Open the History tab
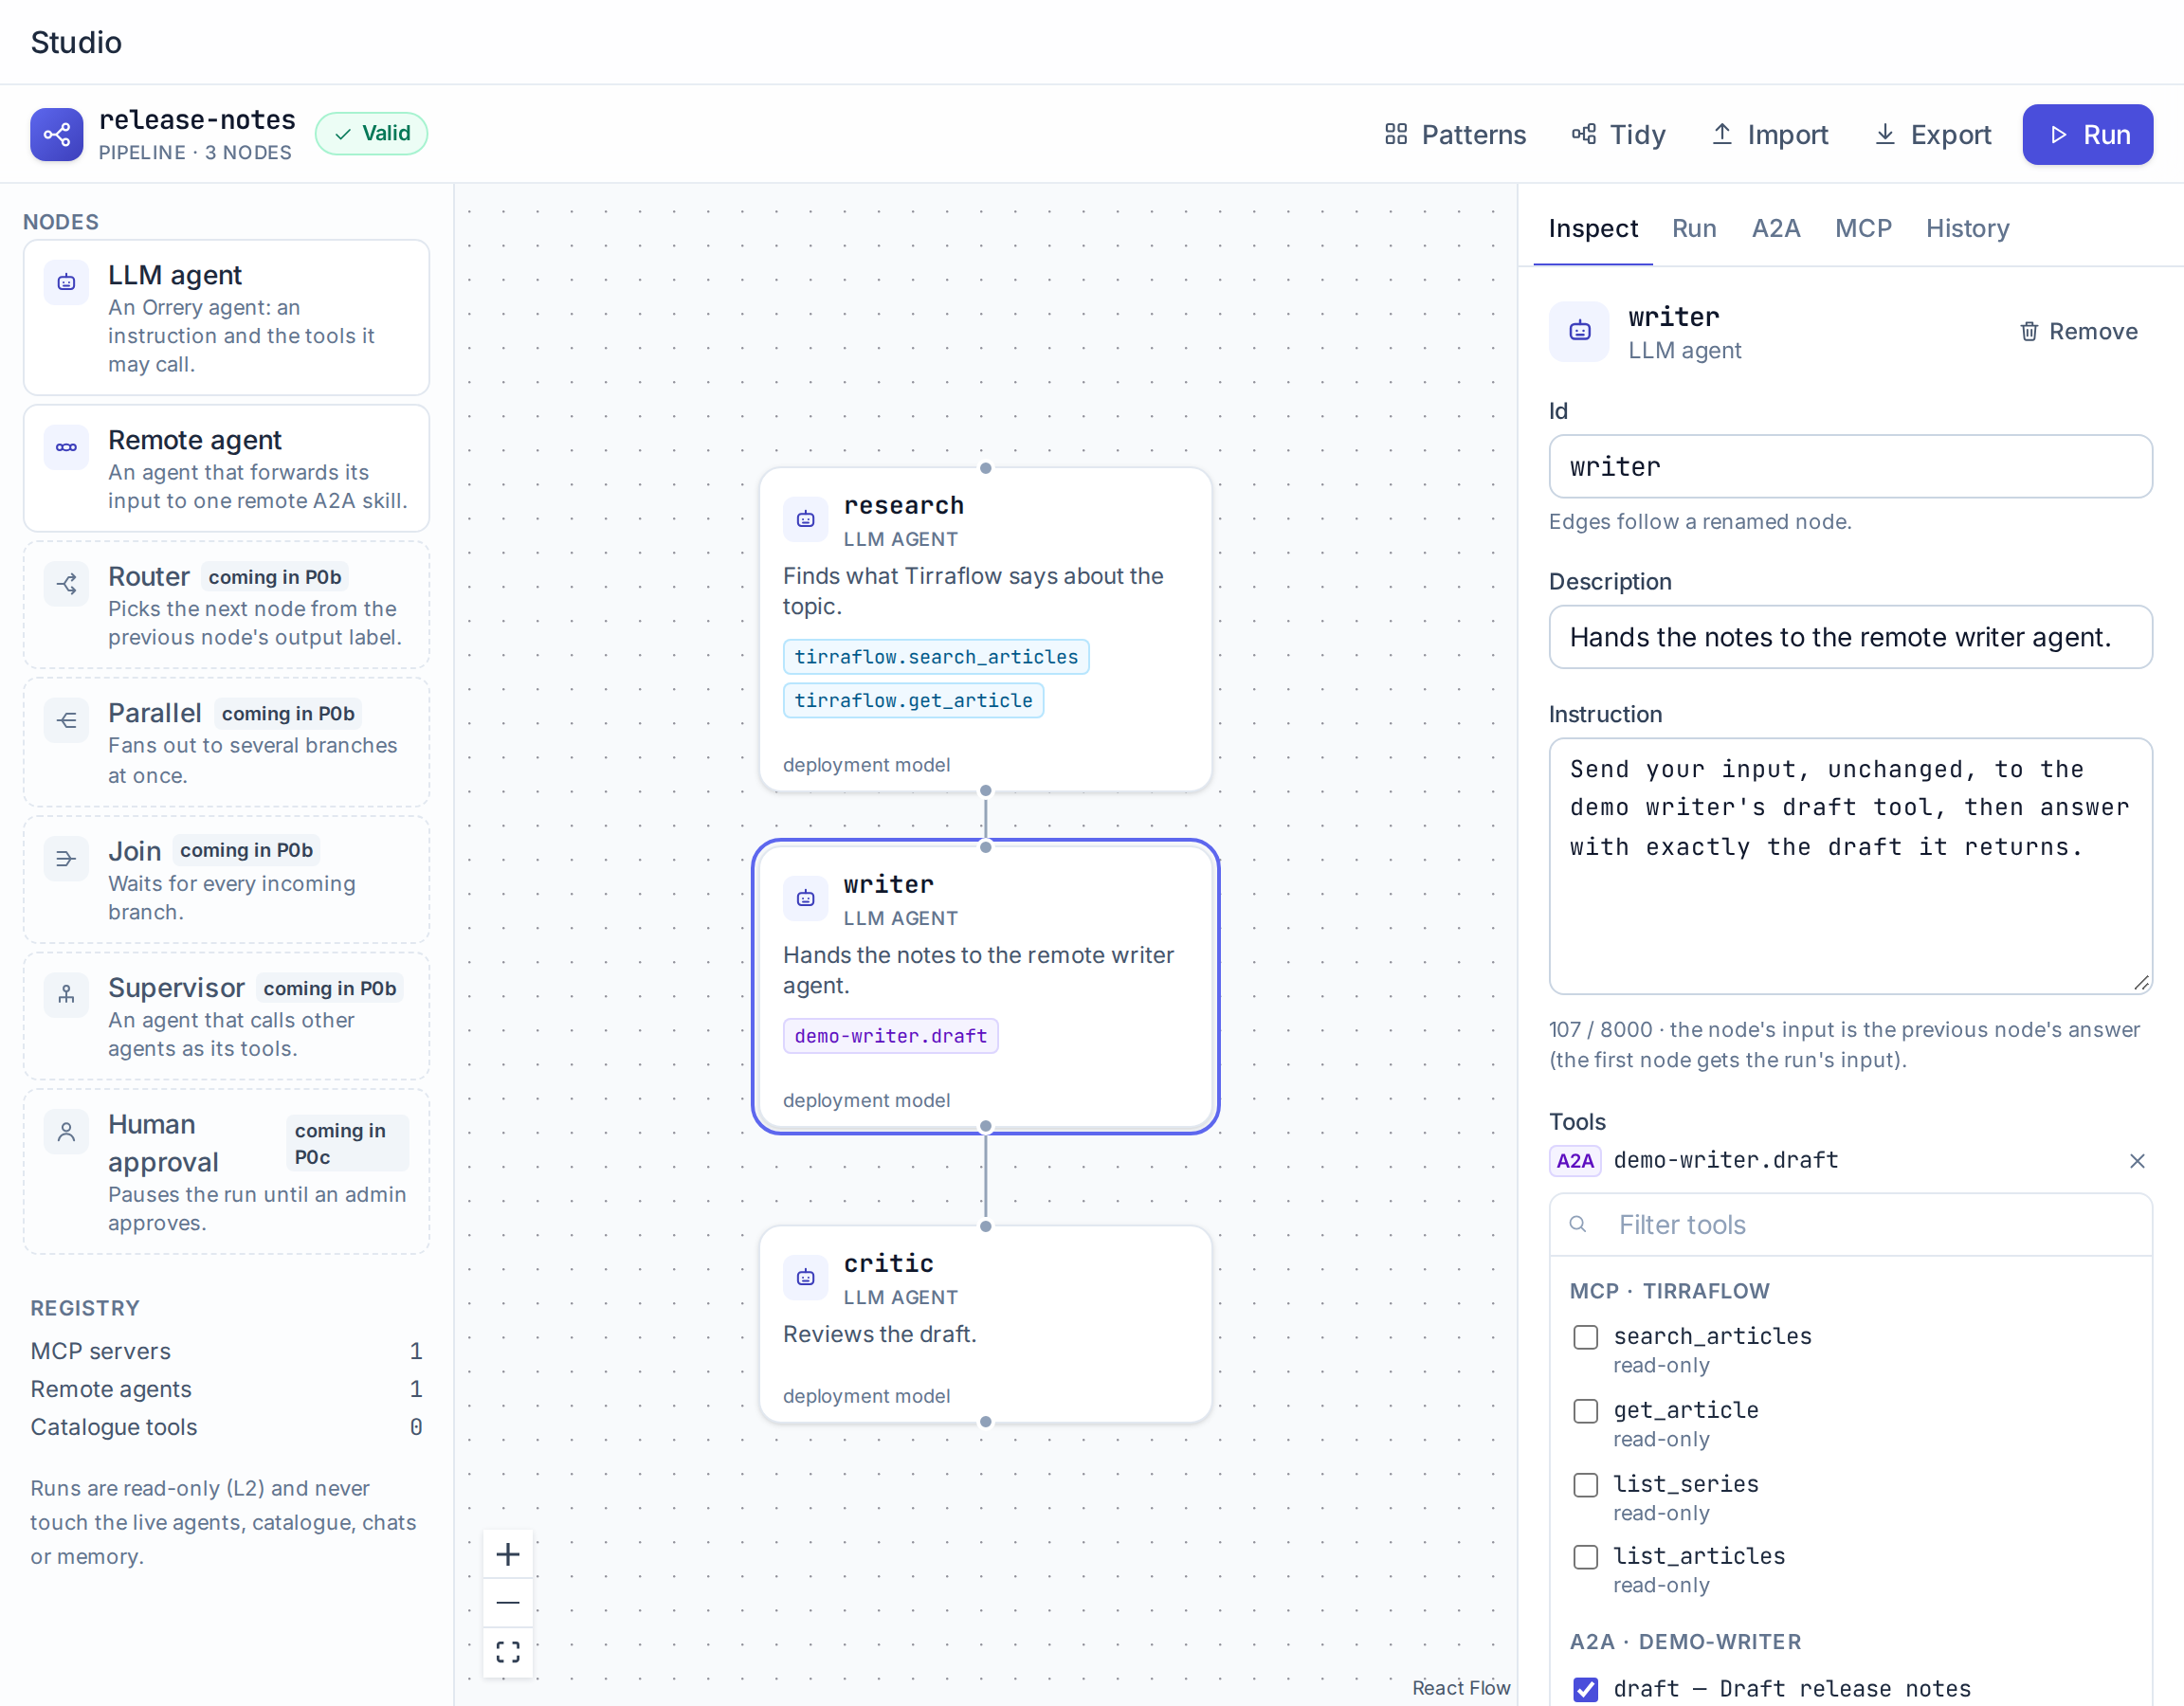The image size is (2184, 1706). tap(1967, 229)
